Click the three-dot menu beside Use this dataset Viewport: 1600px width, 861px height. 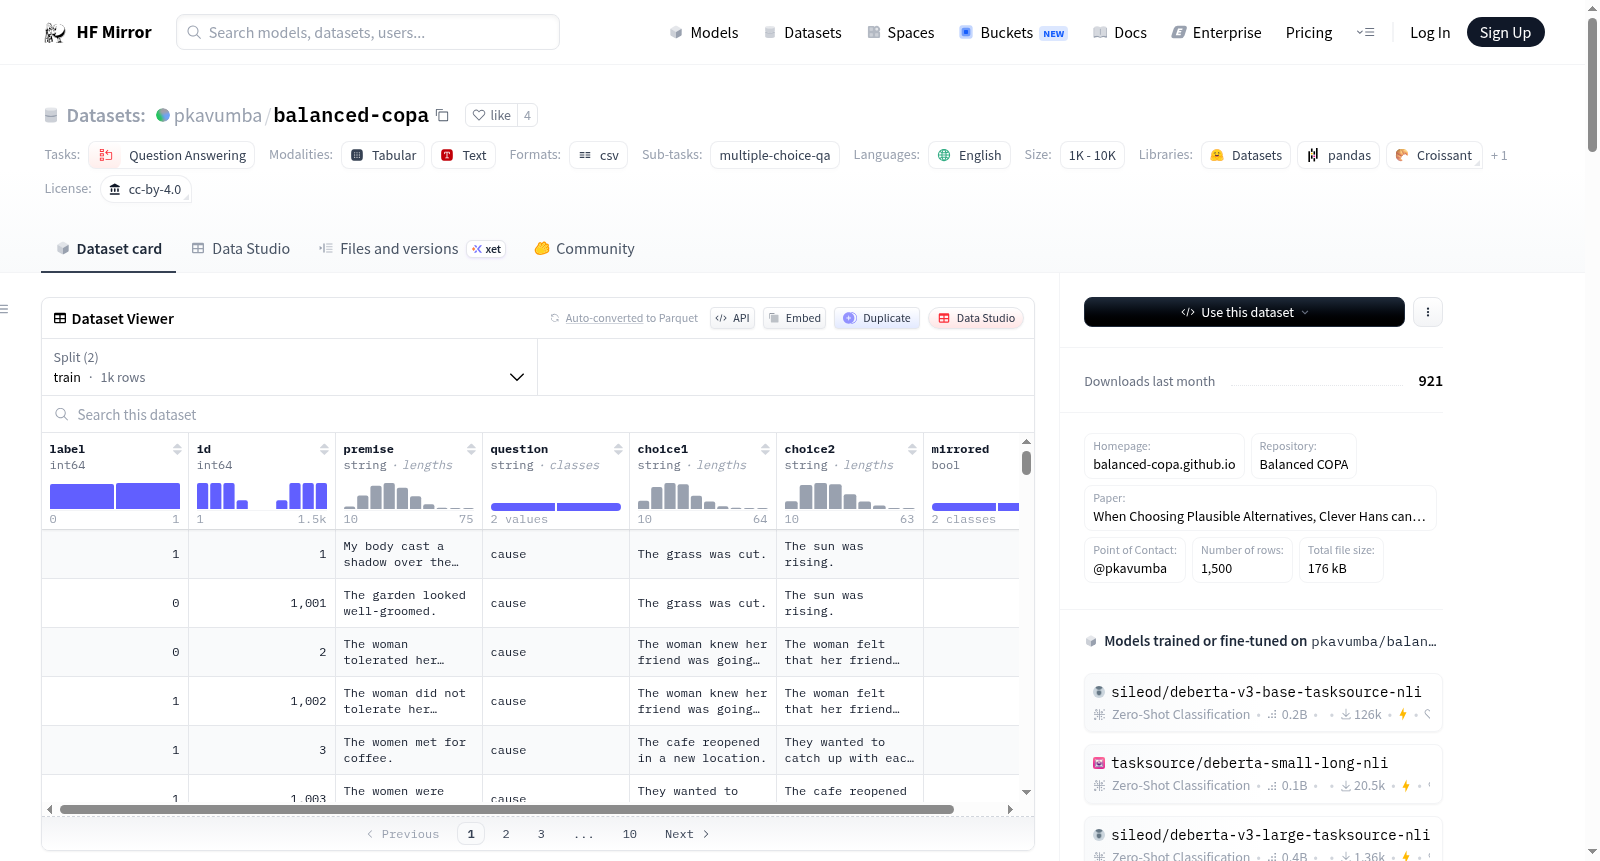coord(1427,312)
